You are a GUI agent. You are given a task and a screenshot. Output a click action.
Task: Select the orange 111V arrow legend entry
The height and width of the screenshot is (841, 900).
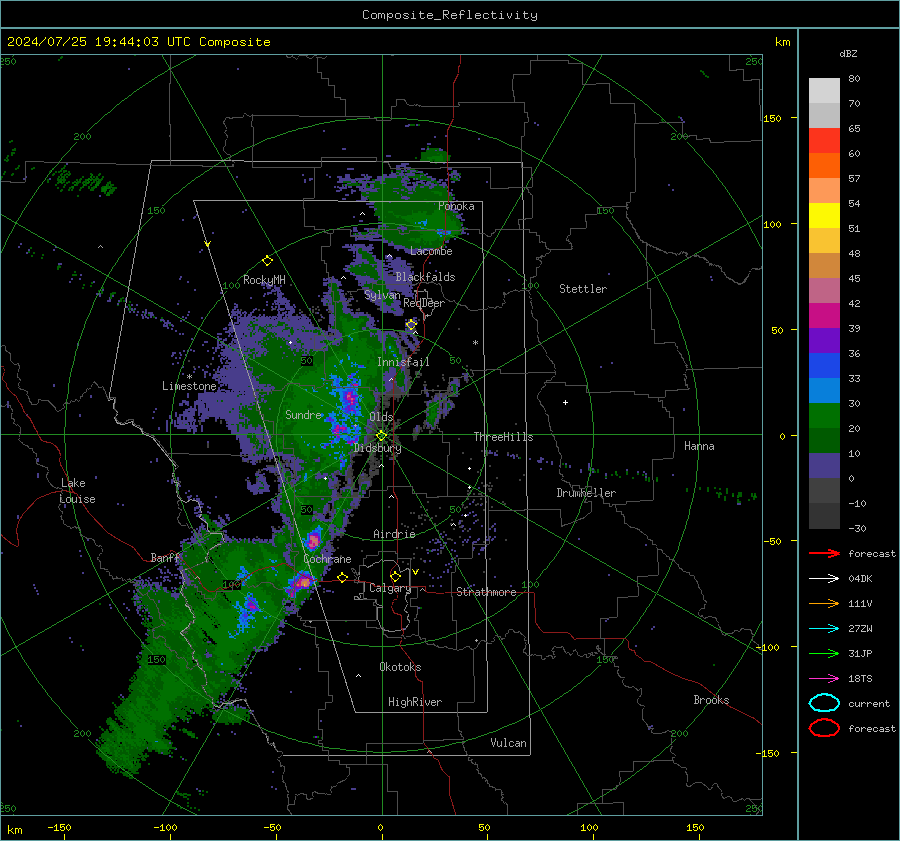(x=824, y=603)
